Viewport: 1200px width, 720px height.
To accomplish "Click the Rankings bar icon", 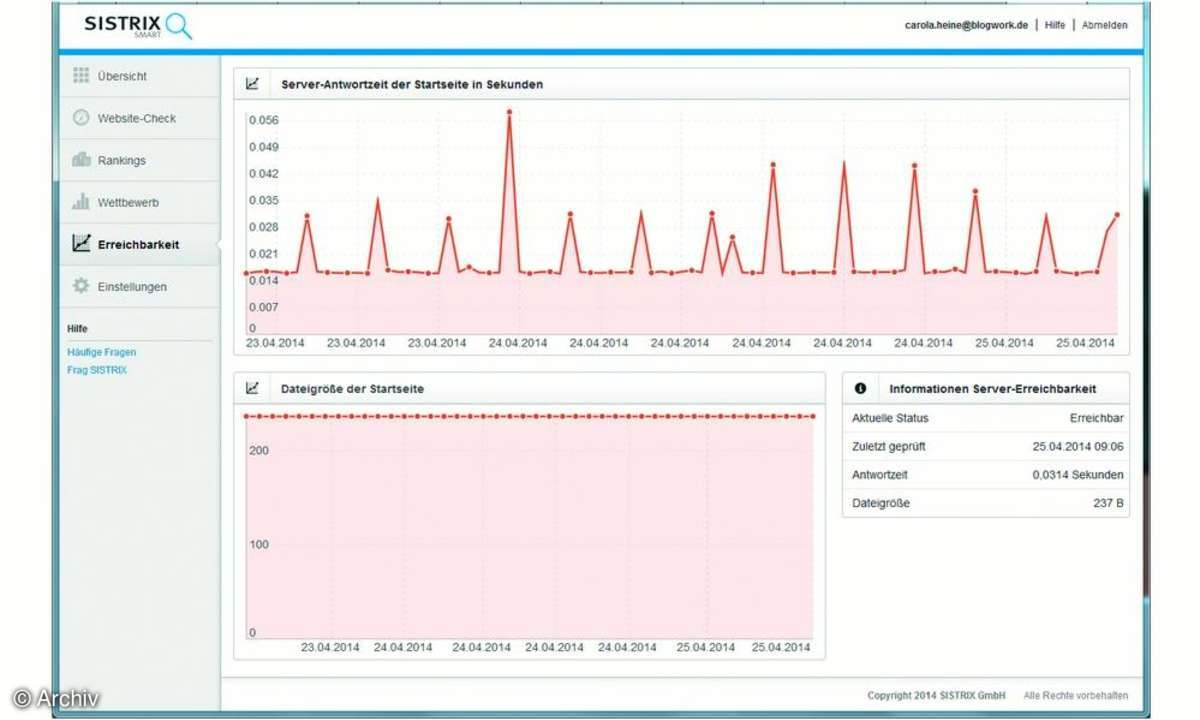I will pyautogui.click(x=82, y=160).
